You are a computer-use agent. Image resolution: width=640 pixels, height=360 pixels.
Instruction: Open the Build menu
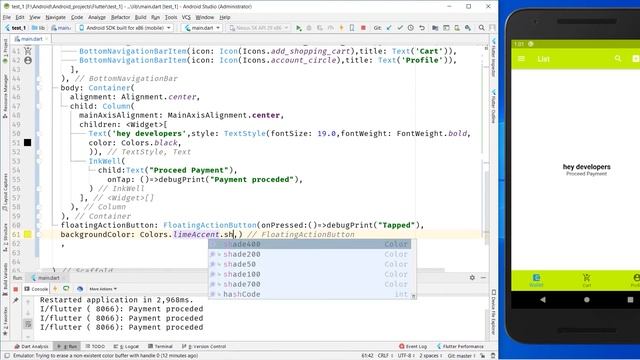click(x=140, y=17)
